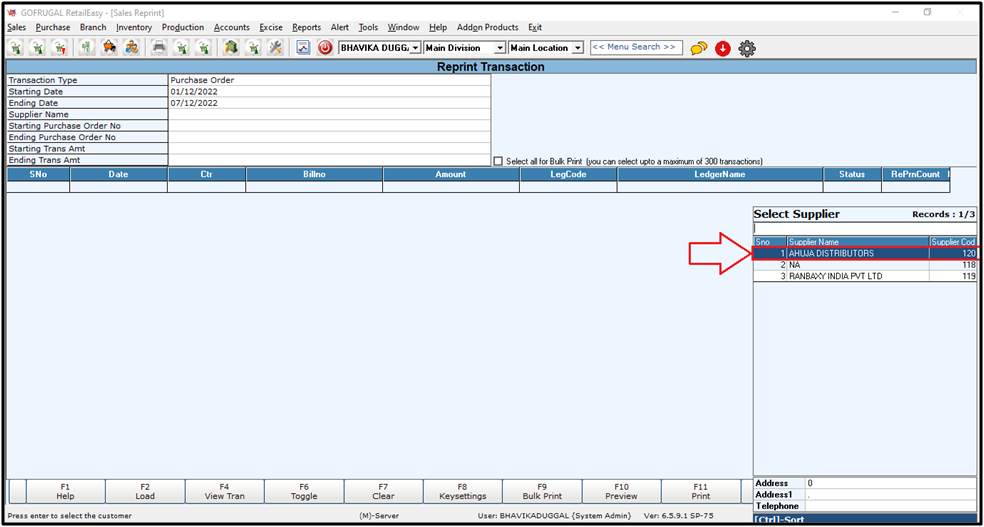Click the F7 Clear button
The image size is (984, 527).
click(383, 491)
